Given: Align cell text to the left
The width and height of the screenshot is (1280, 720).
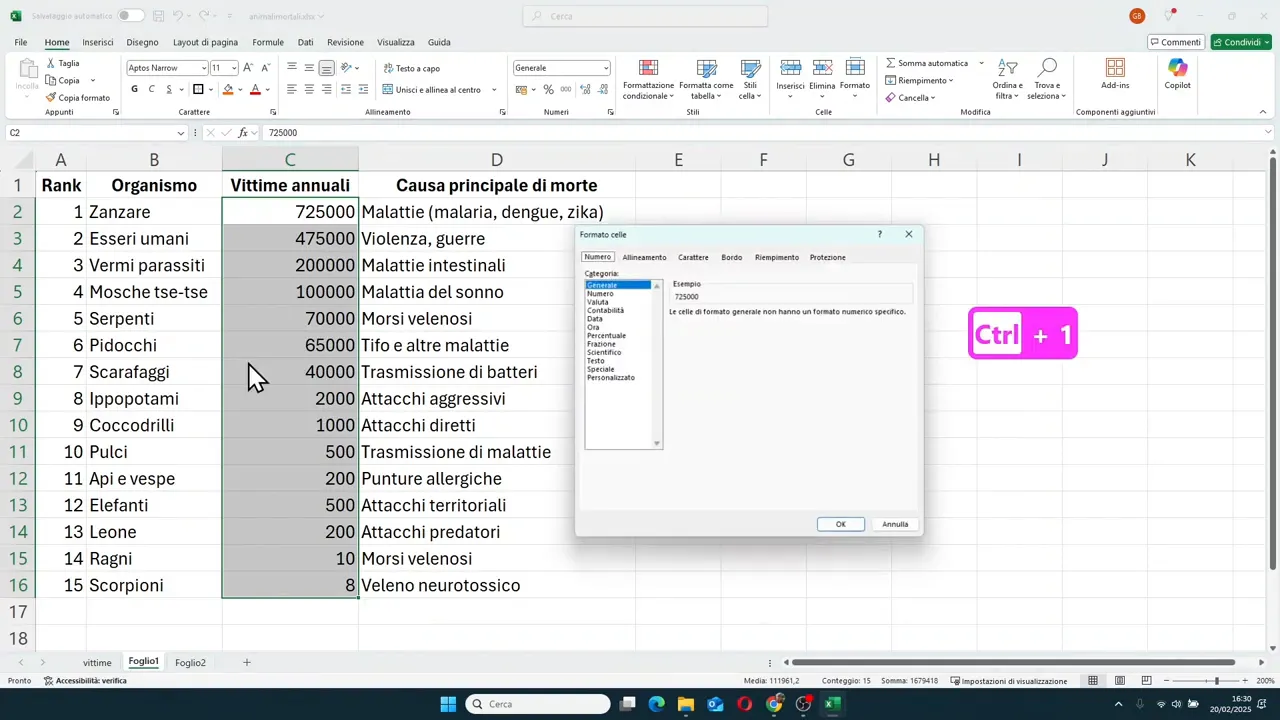Looking at the screenshot, I should pyautogui.click(x=292, y=89).
